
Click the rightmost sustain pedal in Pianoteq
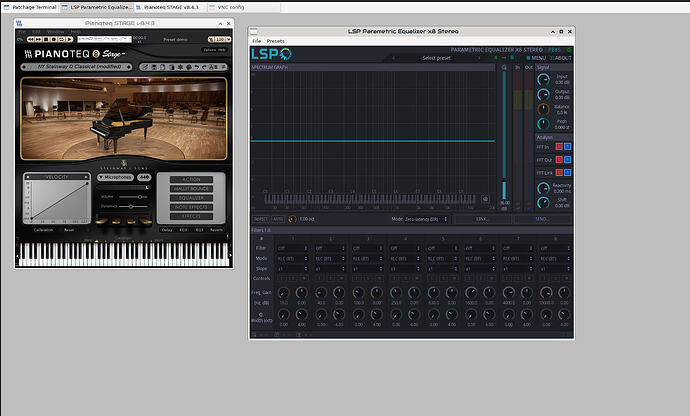click(x=145, y=221)
